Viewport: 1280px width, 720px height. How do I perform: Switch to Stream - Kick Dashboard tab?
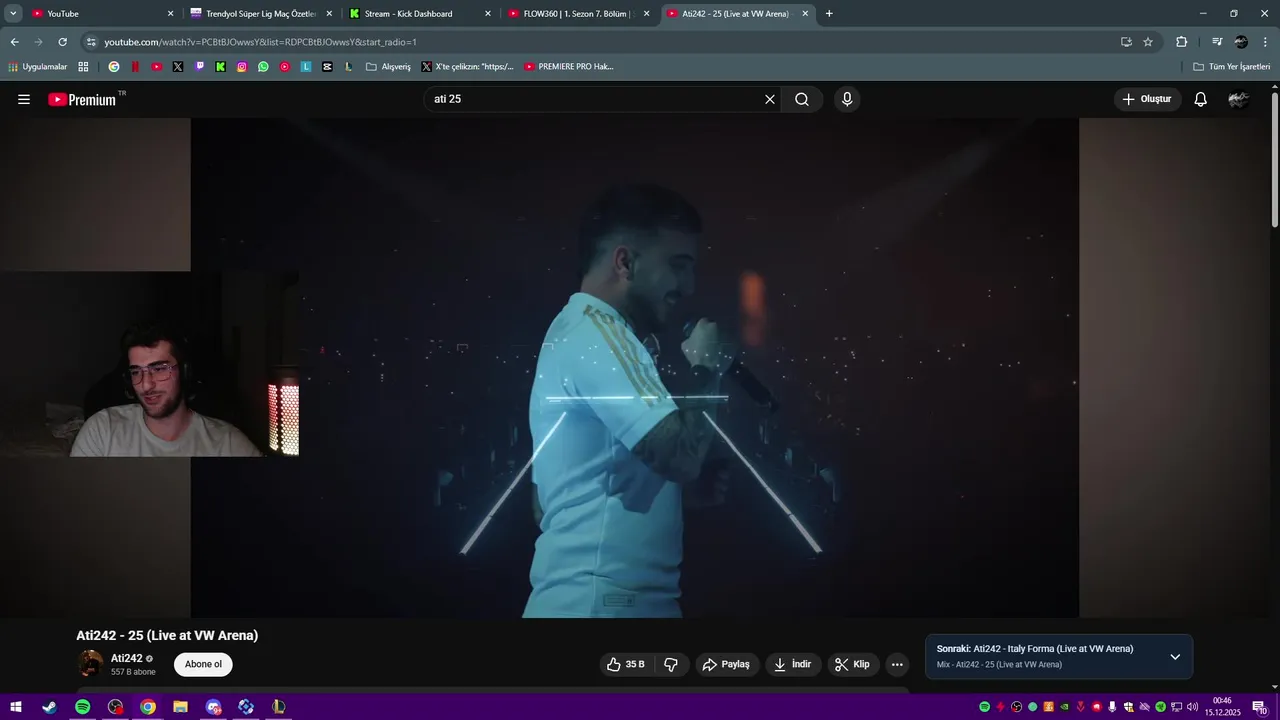pos(420,14)
